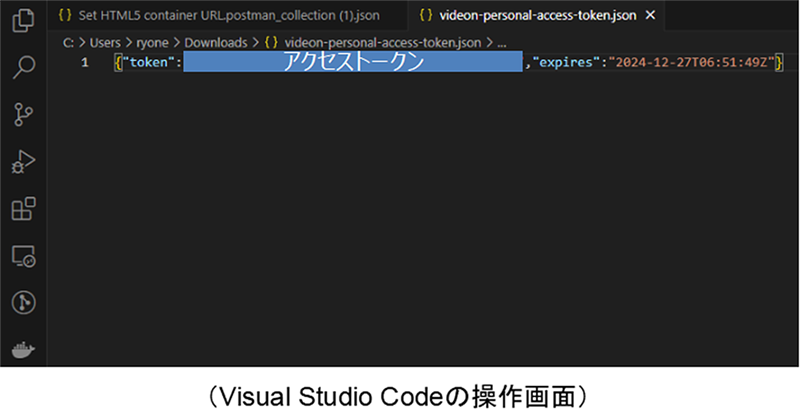Open the breadcrumb file name videon-personal-access-token.json
This screenshot has height=419, width=800.
[x=383, y=42]
